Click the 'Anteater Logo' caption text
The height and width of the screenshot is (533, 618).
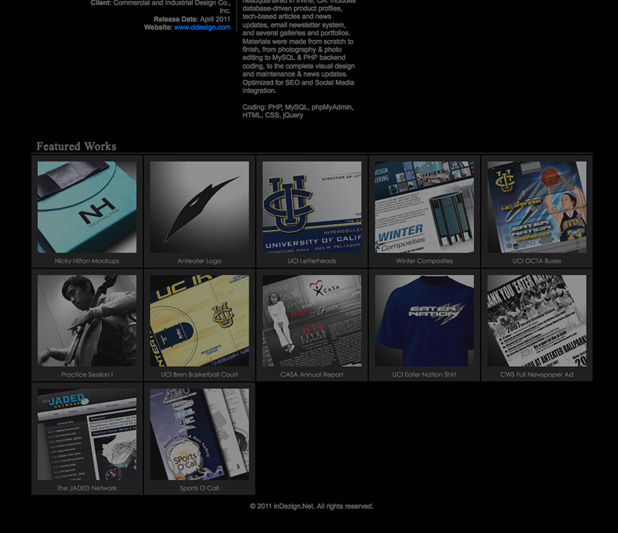(199, 261)
